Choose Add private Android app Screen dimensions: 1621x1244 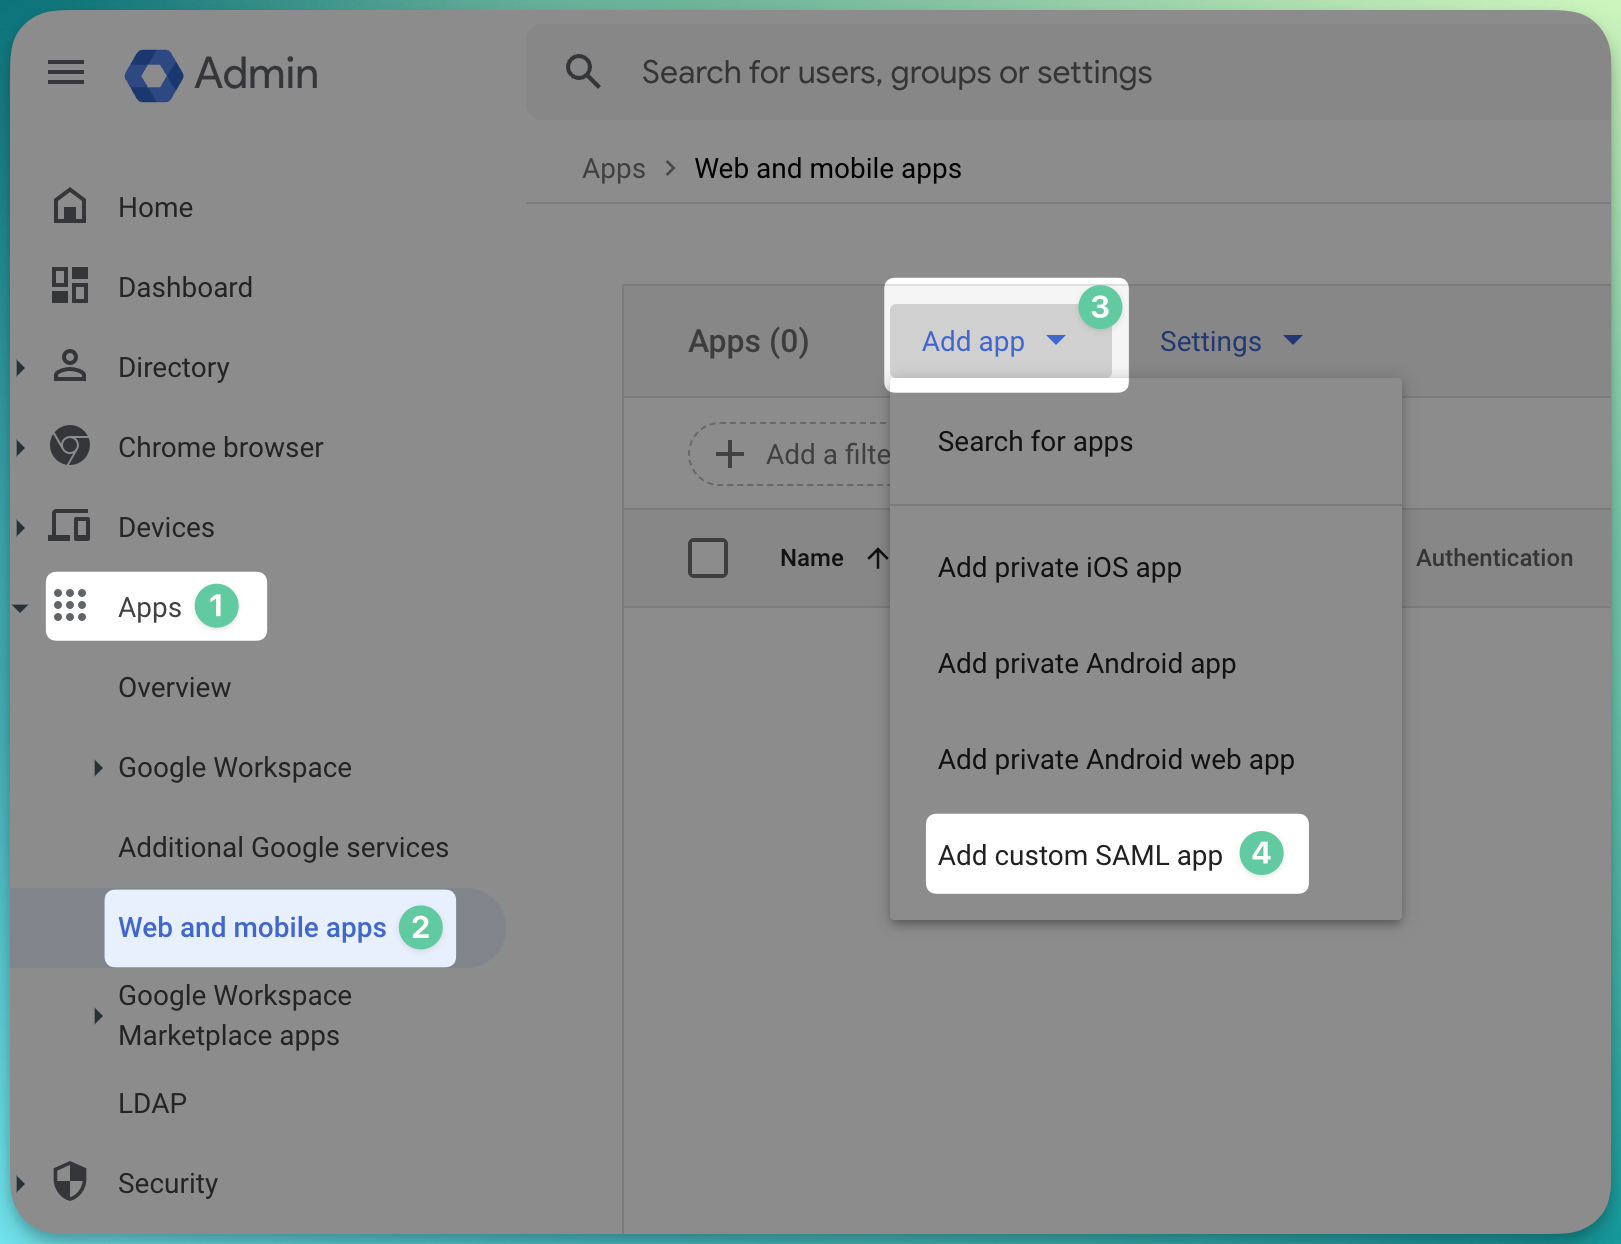(1146, 663)
